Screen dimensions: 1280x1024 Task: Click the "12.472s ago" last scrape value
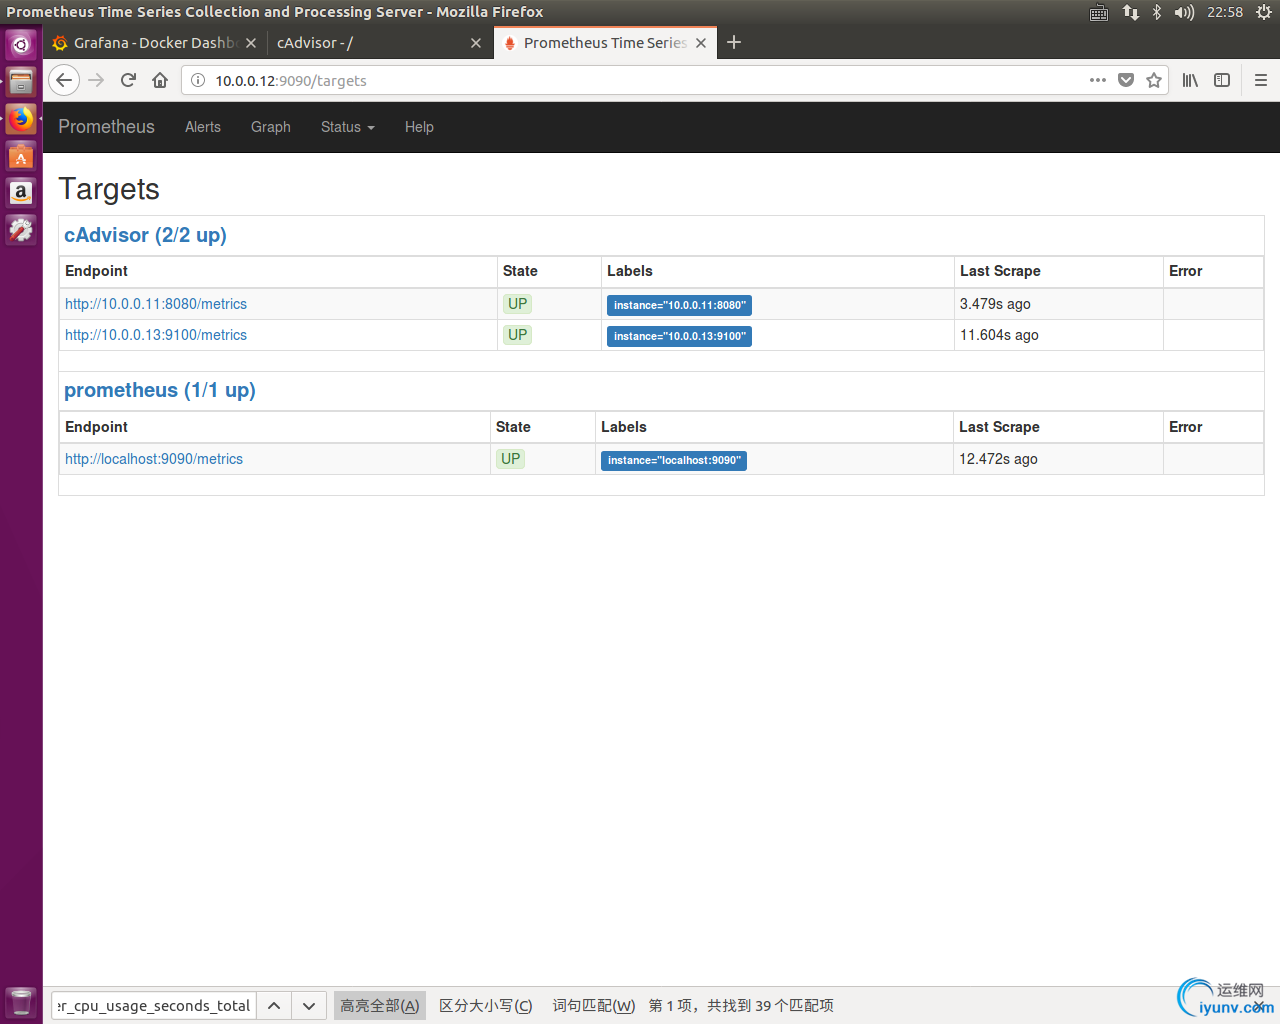[x=998, y=459]
